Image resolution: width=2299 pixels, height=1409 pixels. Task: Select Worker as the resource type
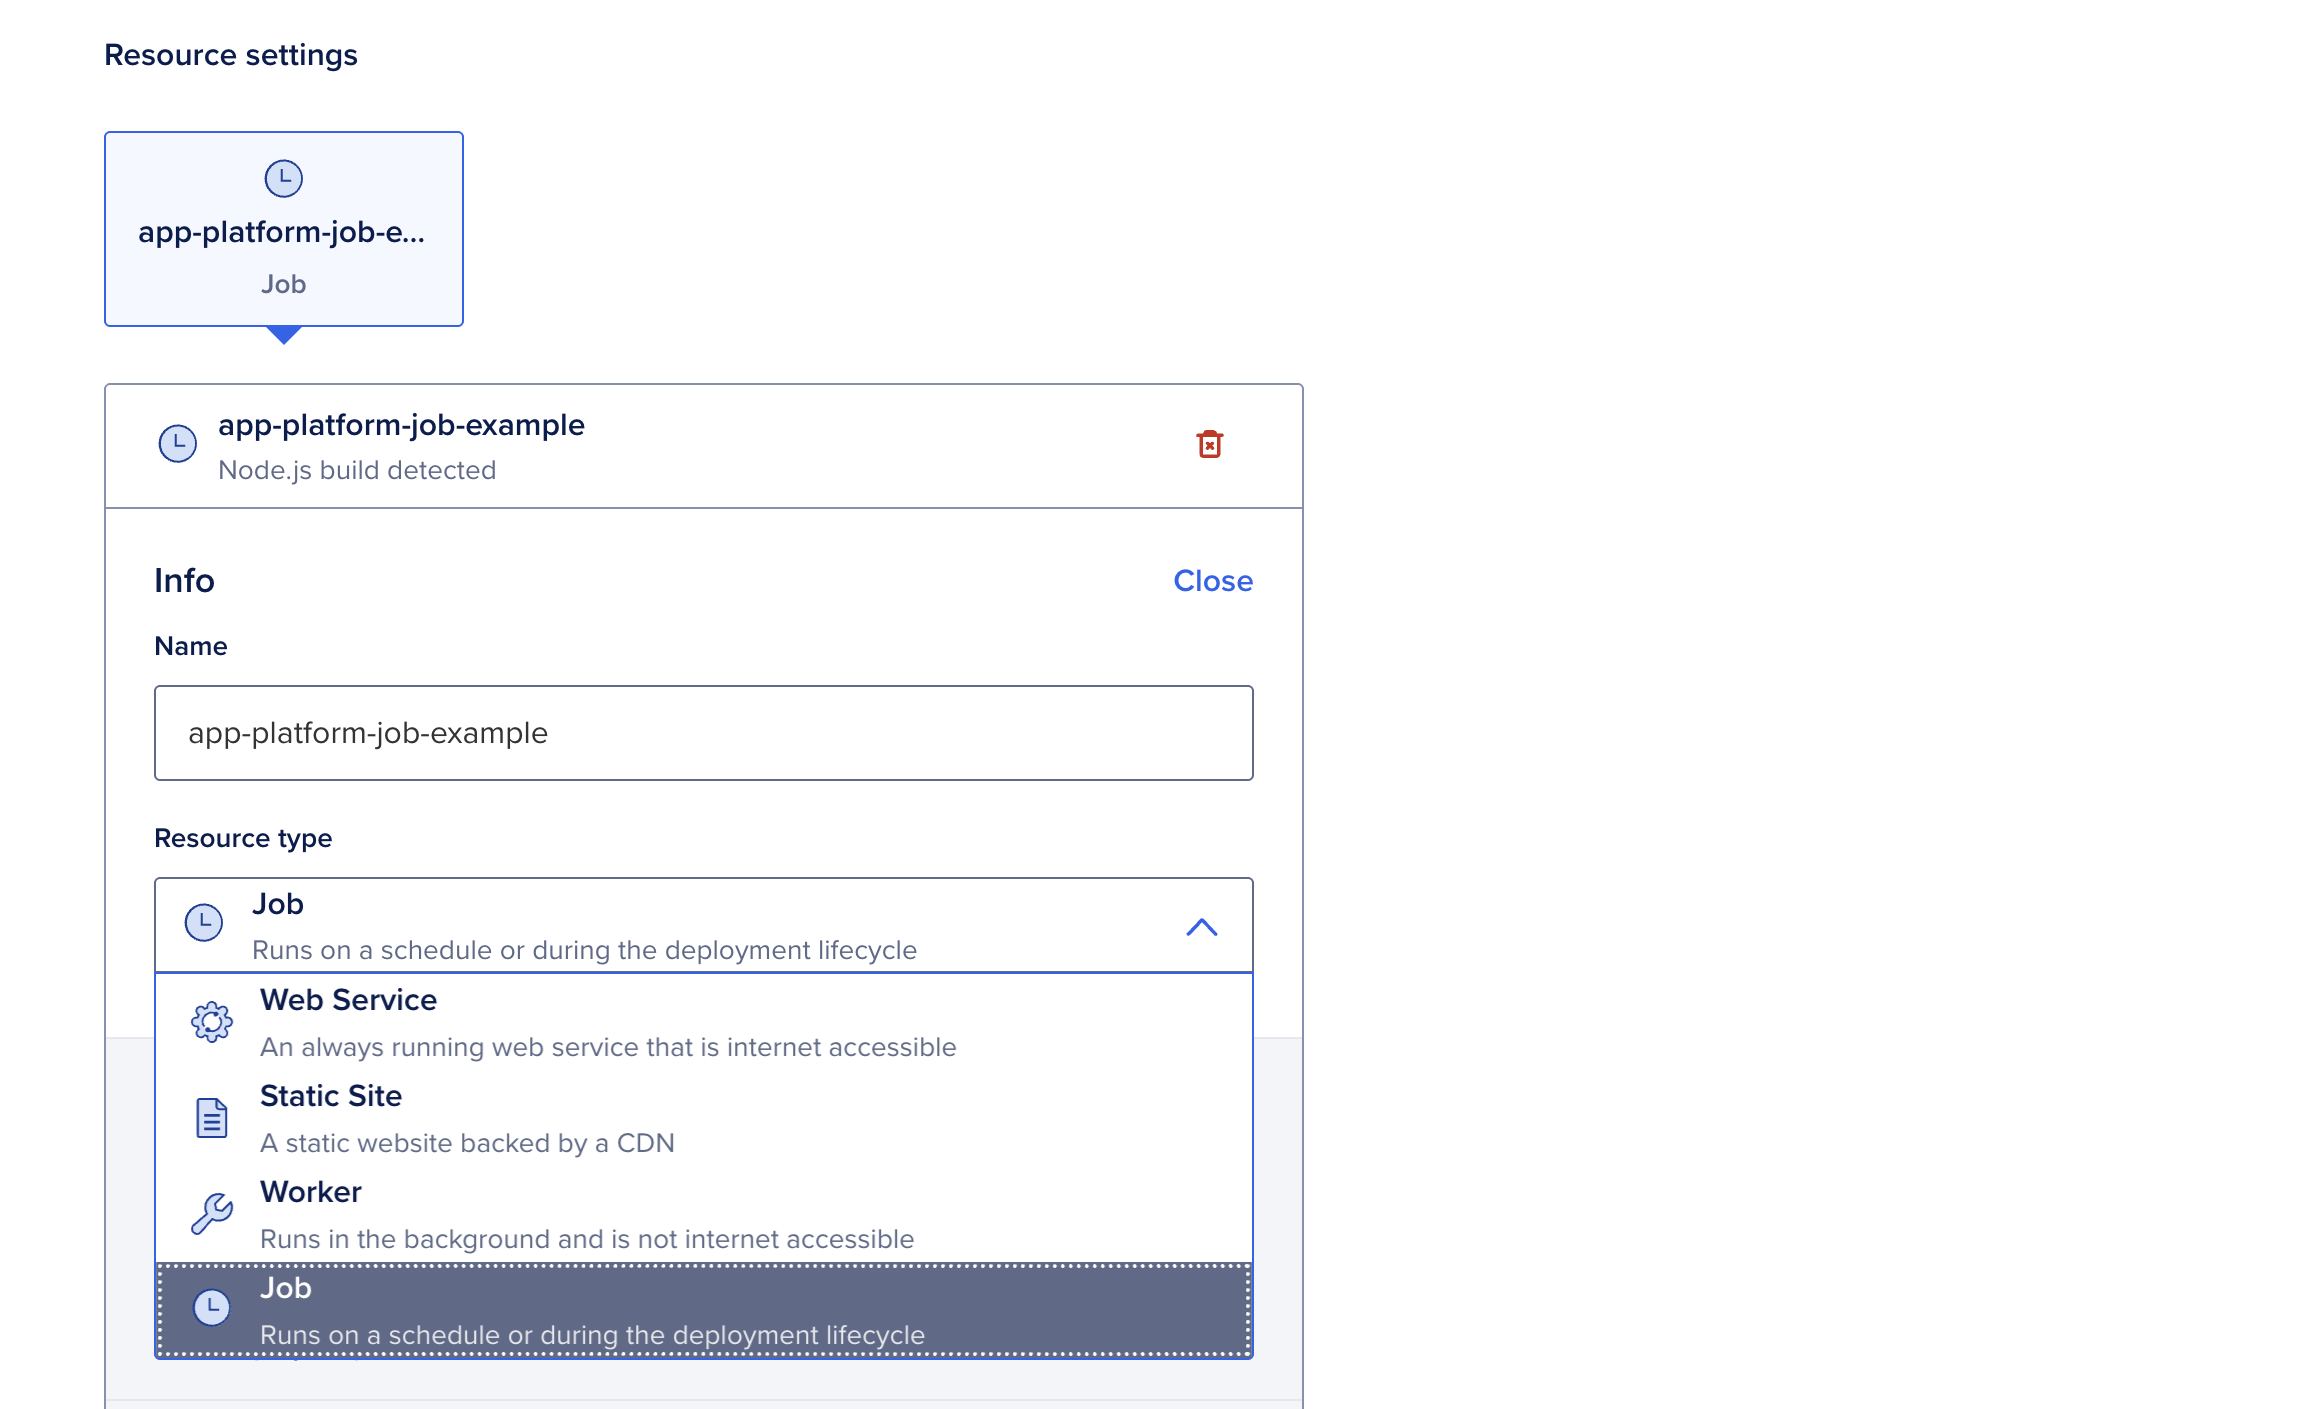click(600, 1211)
